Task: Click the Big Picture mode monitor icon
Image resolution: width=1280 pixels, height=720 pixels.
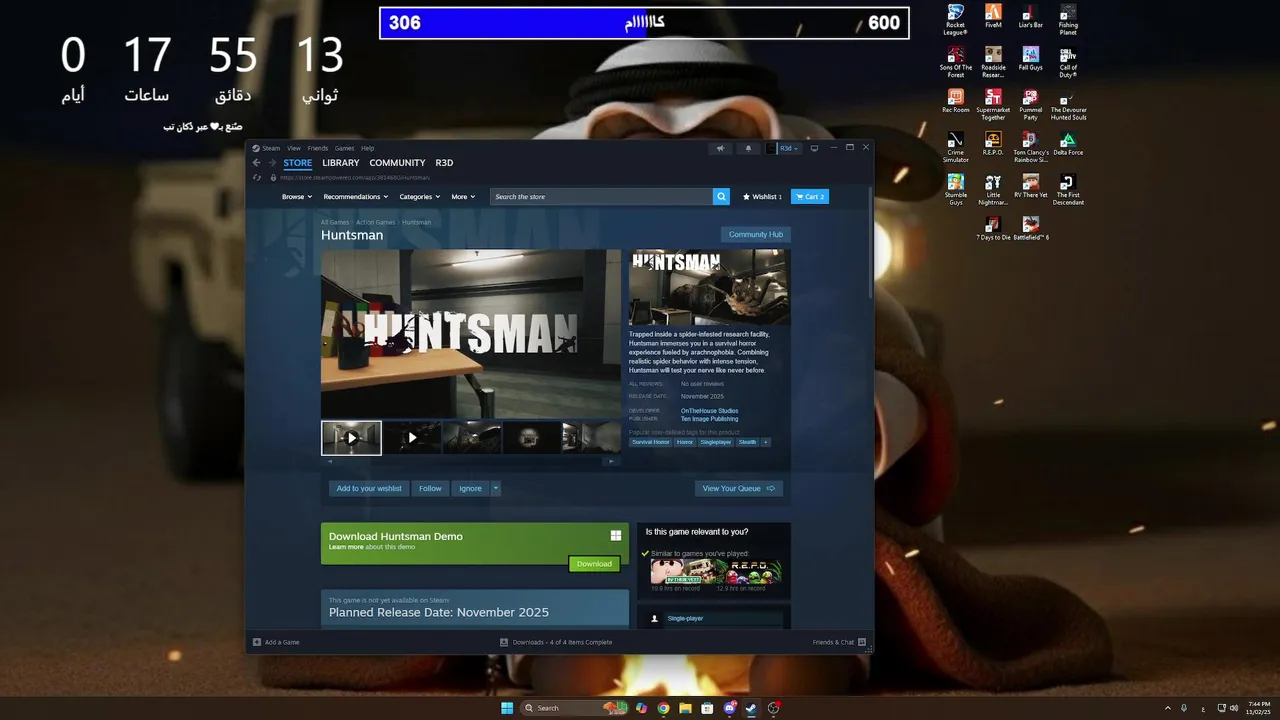Action: (814, 148)
